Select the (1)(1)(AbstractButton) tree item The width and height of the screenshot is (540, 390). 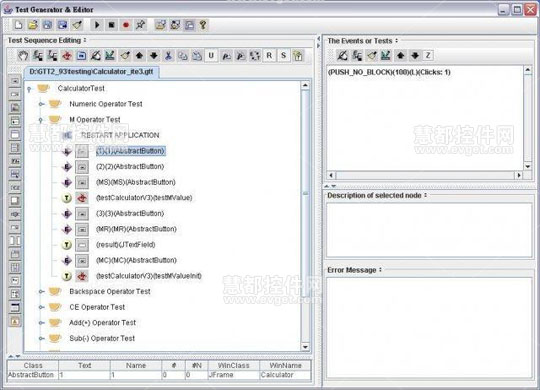[x=131, y=151]
